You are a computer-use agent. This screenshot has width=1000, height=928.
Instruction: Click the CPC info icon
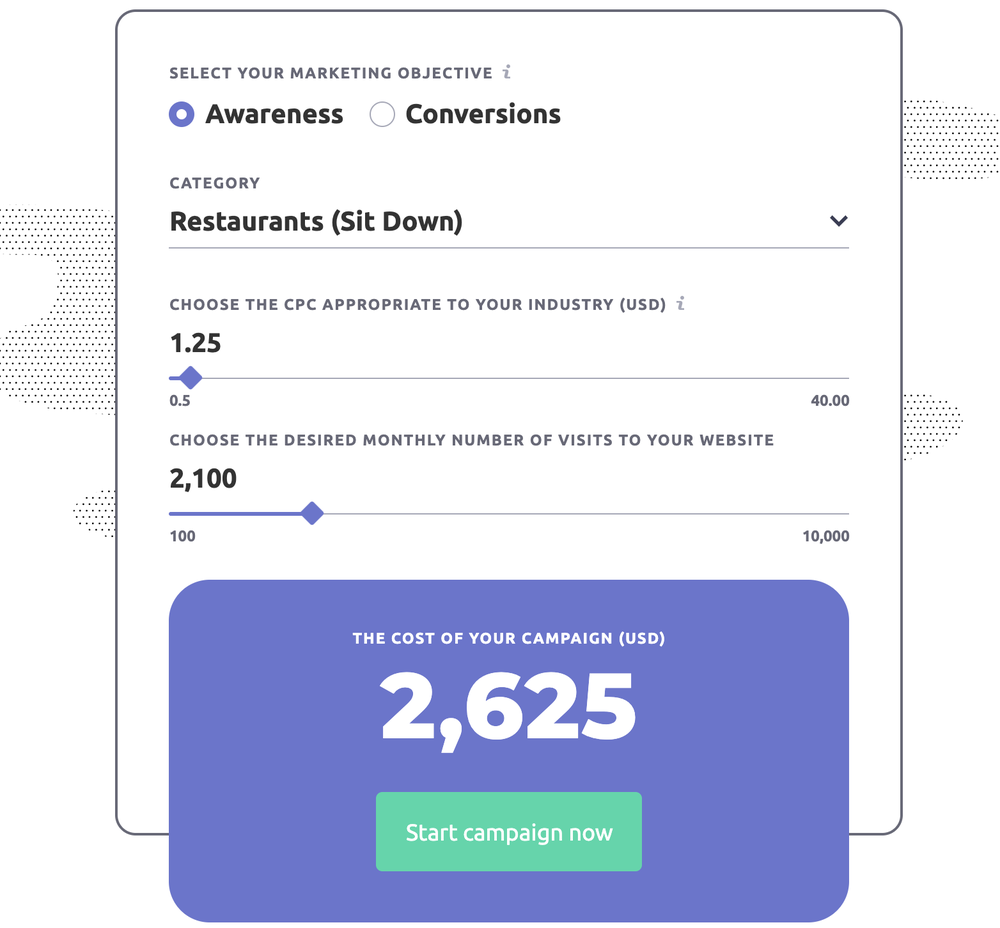pyautogui.click(x=680, y=304)
